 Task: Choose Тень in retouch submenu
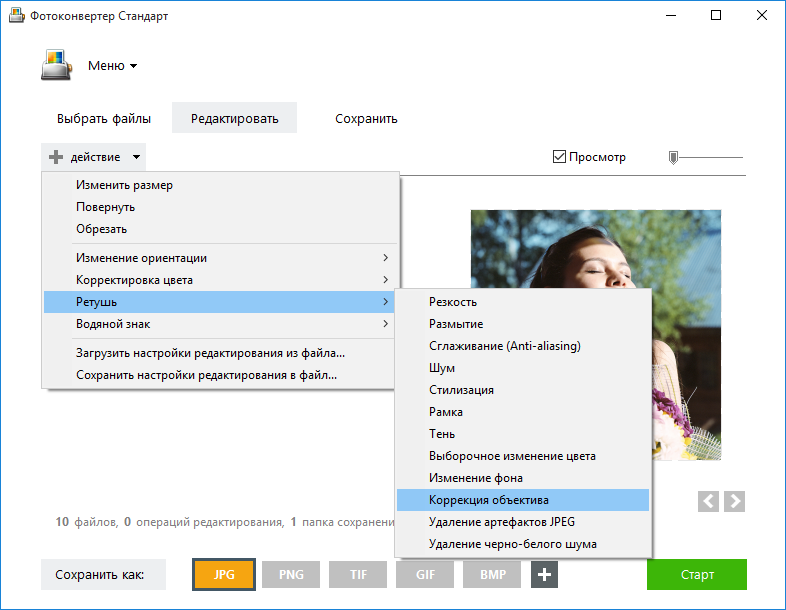click(523, 434)
